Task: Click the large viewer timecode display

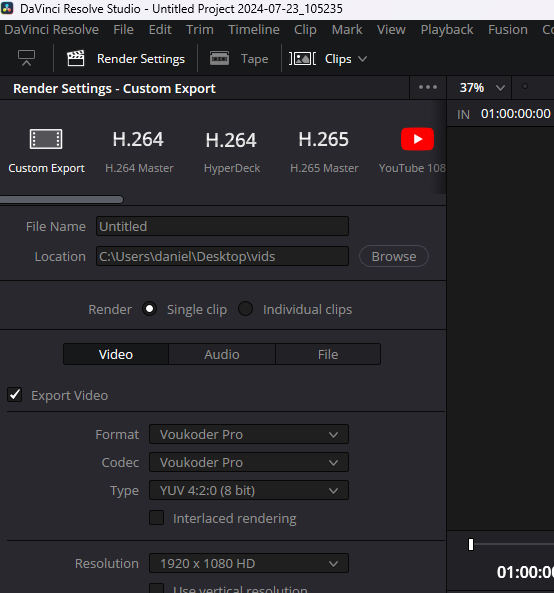Action: click(525, 572)
